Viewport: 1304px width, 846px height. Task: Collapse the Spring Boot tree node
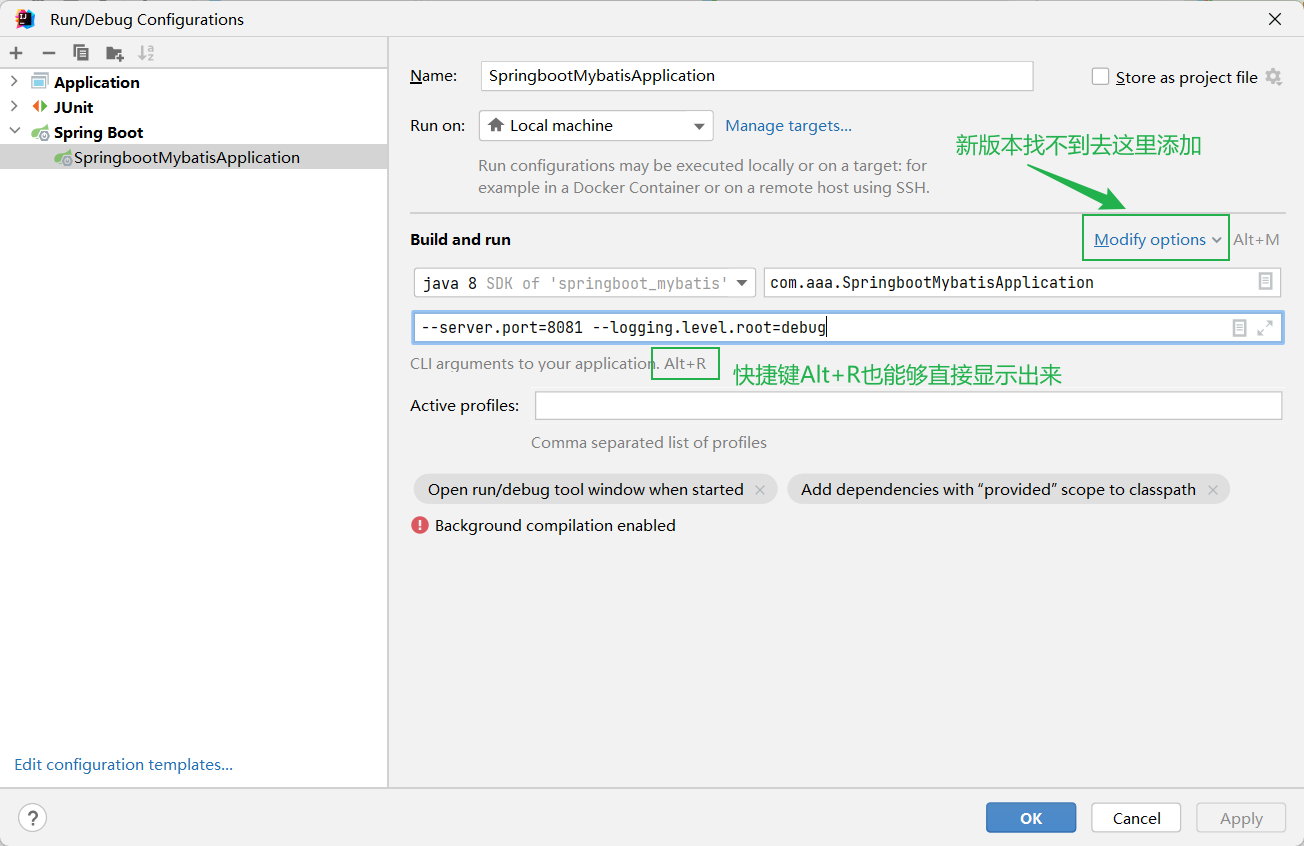coord(14,132)
